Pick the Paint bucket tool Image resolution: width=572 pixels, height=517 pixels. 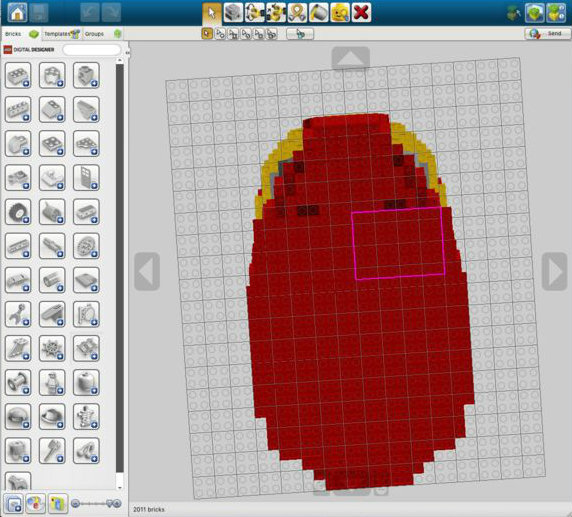click(319, 13)
